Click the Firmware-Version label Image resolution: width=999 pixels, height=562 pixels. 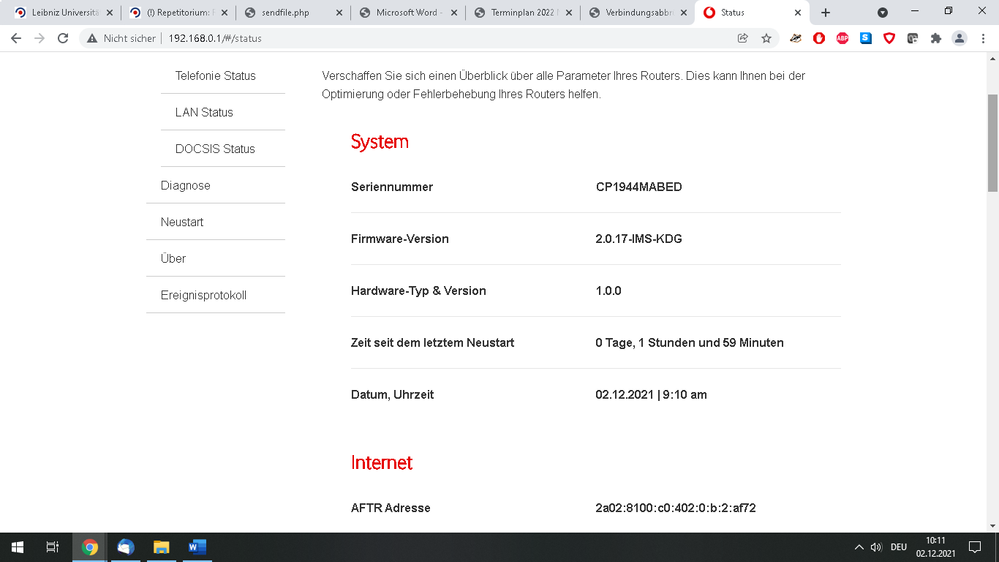pyautogui.click(x=399, y=239)
